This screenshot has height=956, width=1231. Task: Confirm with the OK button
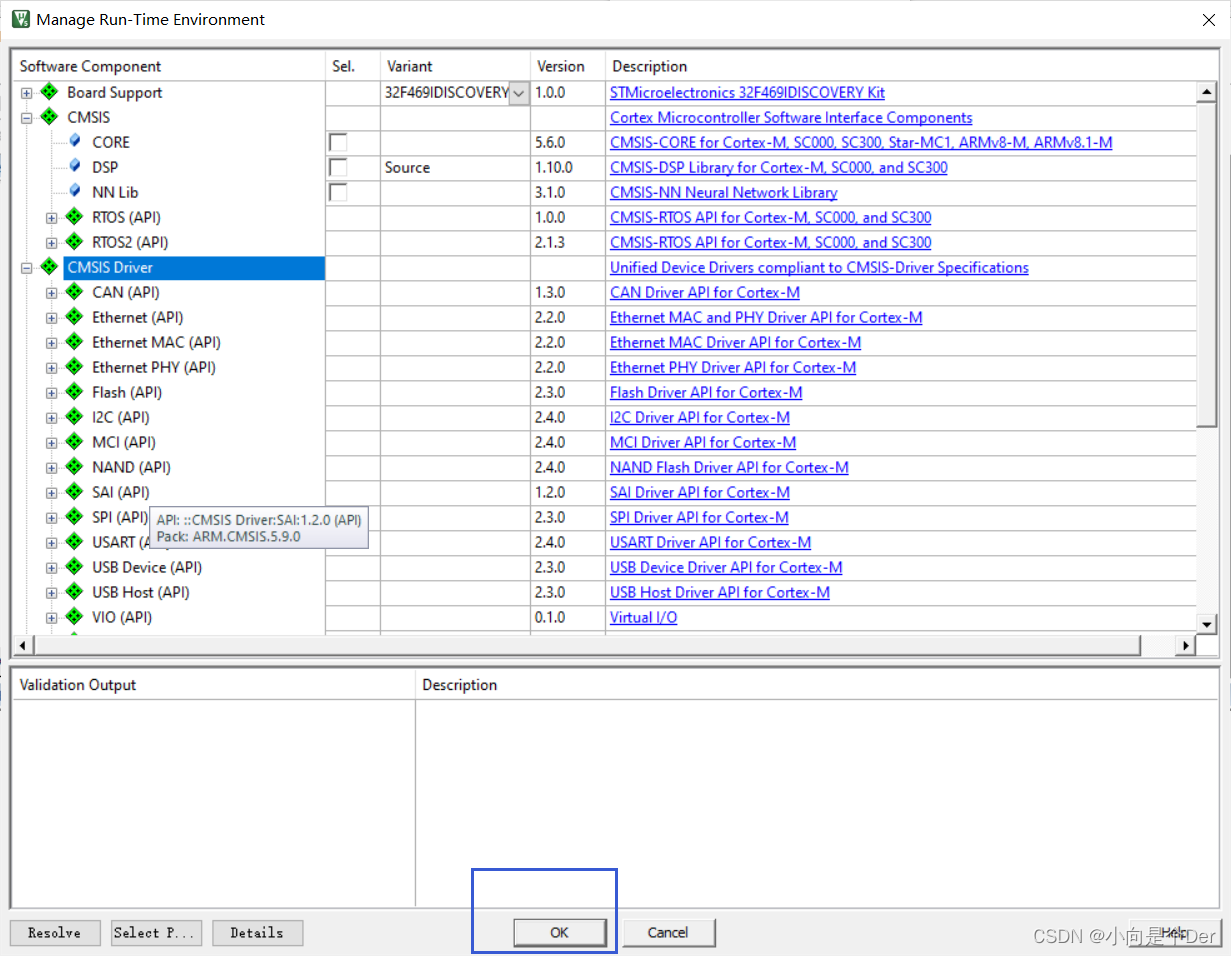pyautogui.click(x=559, y=932)
